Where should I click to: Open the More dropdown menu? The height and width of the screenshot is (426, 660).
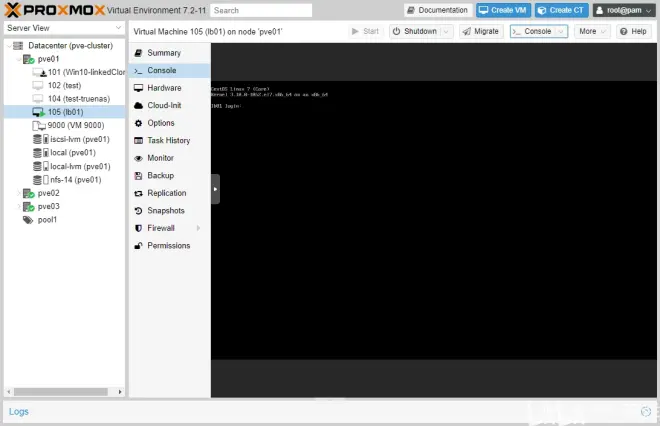[x=592, y=31]
